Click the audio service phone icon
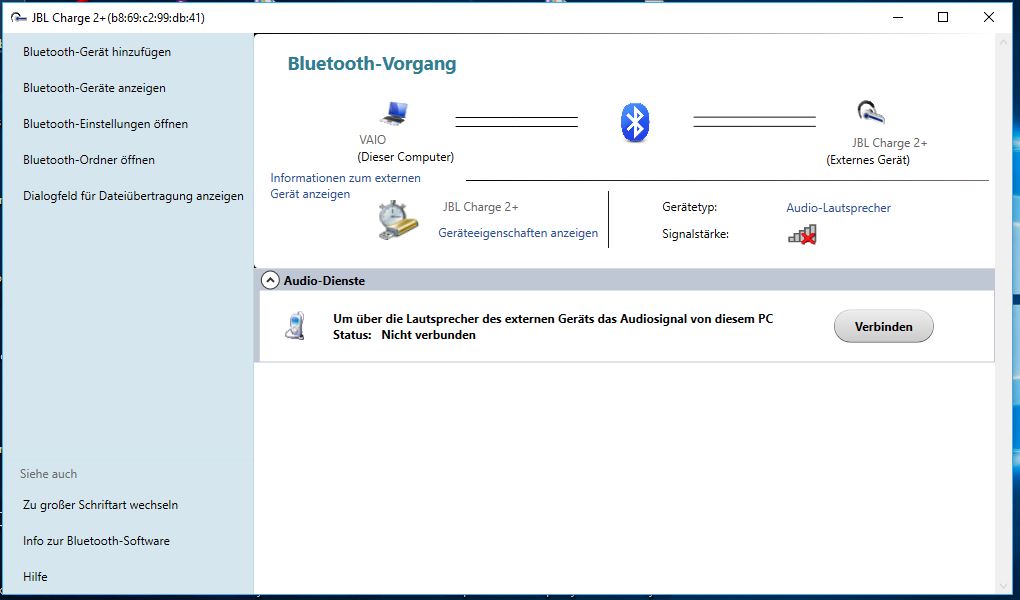The width and height of the screenshot is (1020, 600). [295, 326]
